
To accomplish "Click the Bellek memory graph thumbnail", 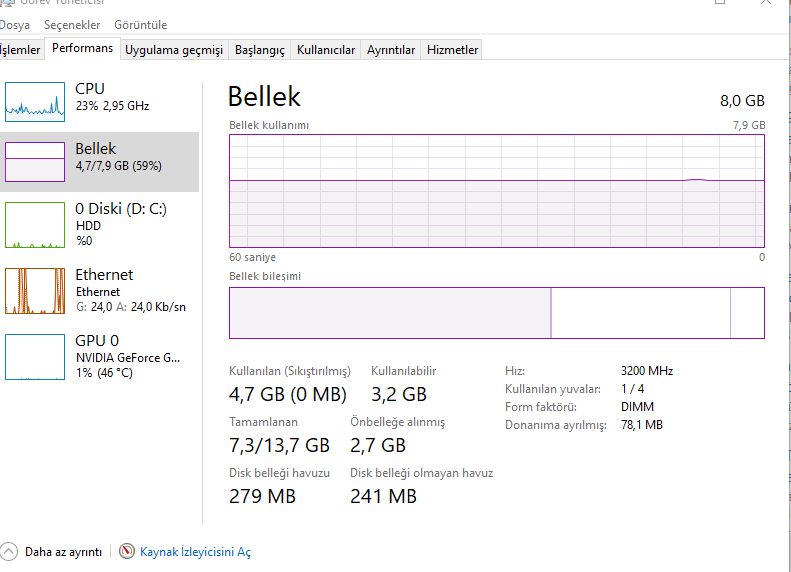I will (x=35, y=161).
